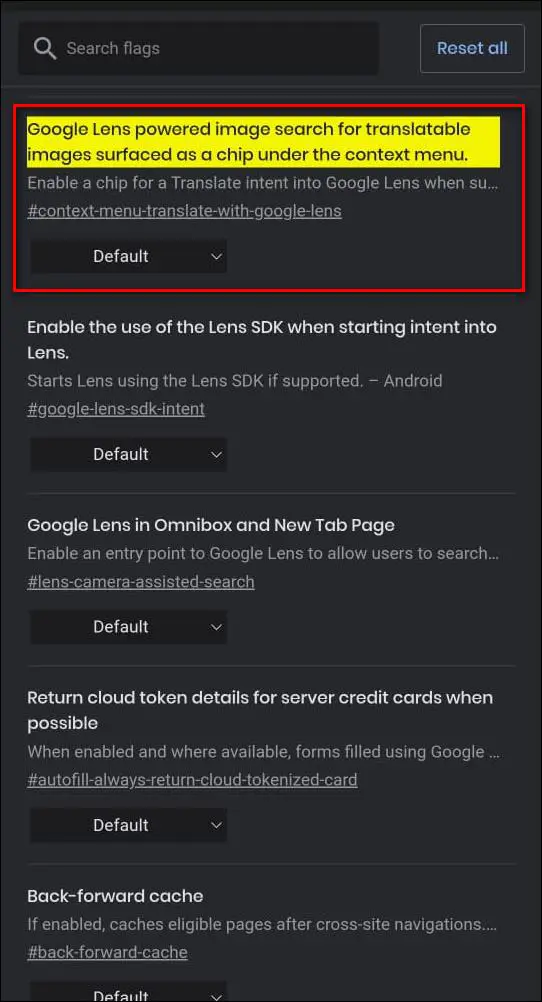Screen dimensions: 542x1002
Task: Click chevron arrow on Lens SDK flag dropdown
Action: [216, 454]
